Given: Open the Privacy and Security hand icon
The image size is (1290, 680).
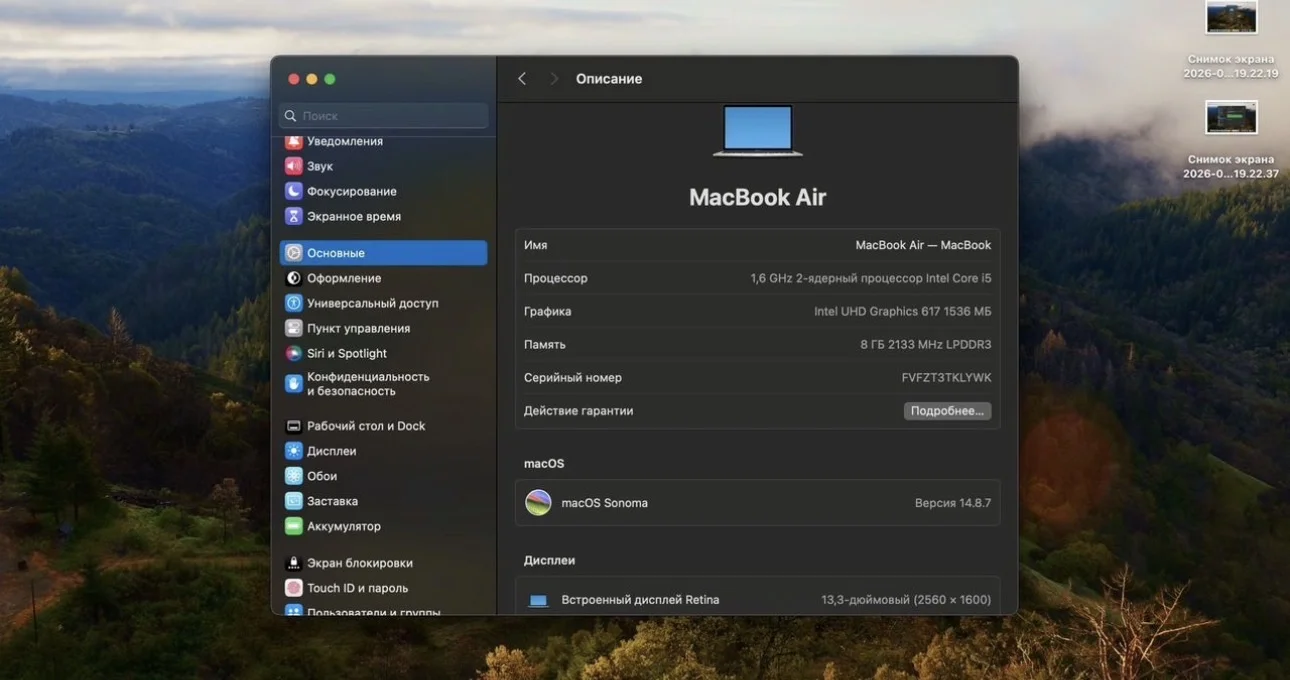Looking at the screenshot, I should point(293,384).
